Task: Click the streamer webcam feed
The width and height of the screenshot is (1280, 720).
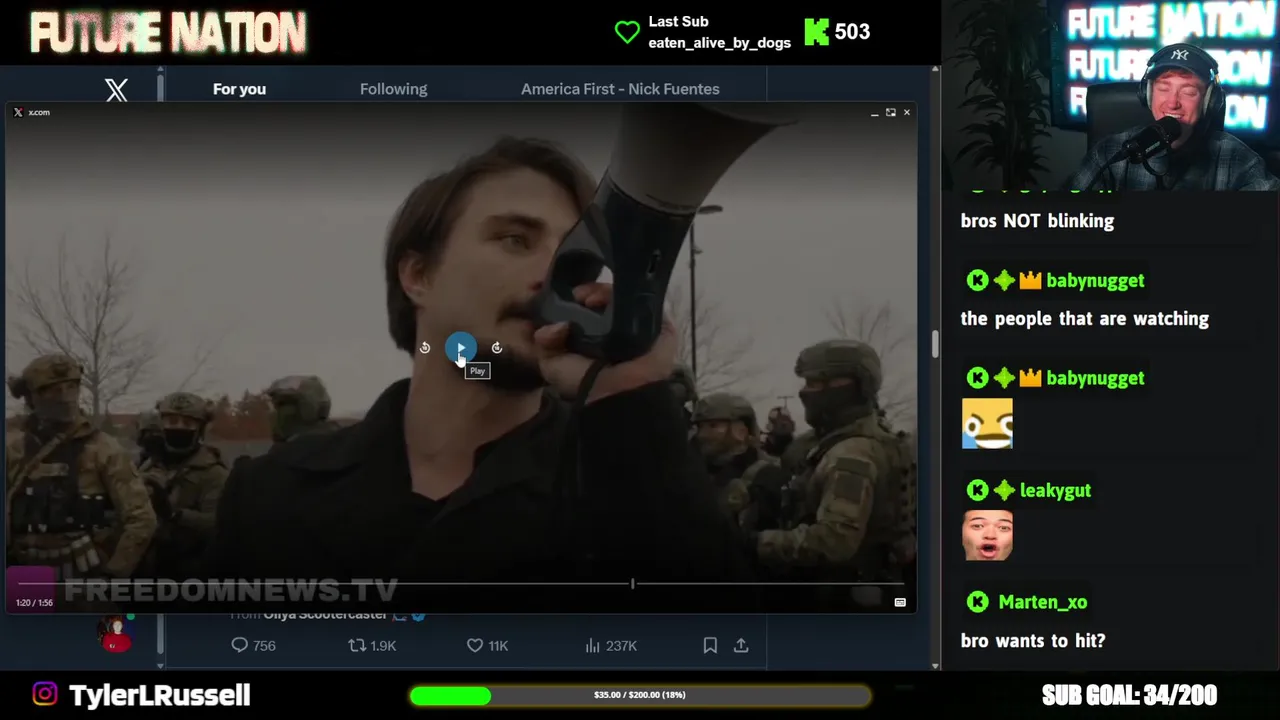Action: point(1110,95)
